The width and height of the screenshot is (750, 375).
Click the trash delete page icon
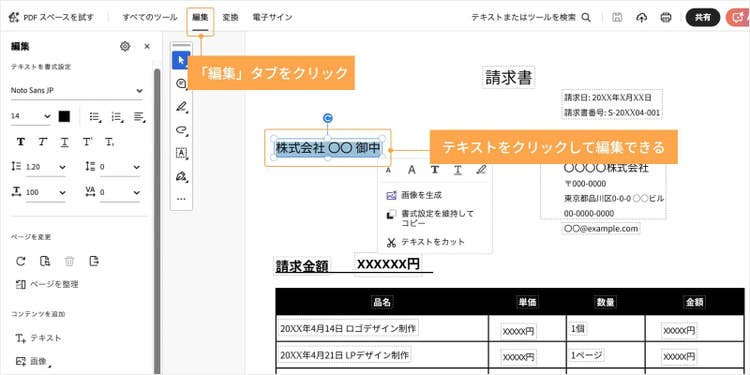pos(70,261)
